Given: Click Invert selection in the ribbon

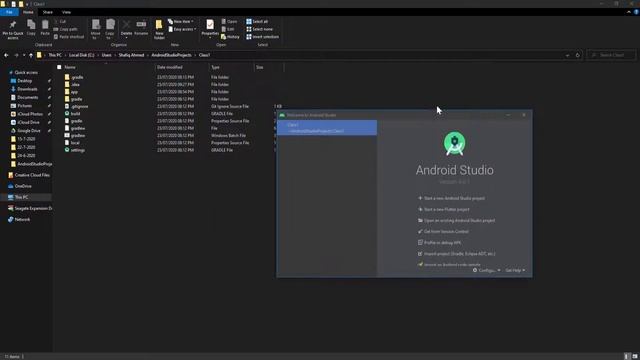Looking at the screenshot, I should (x=262, y=37).
